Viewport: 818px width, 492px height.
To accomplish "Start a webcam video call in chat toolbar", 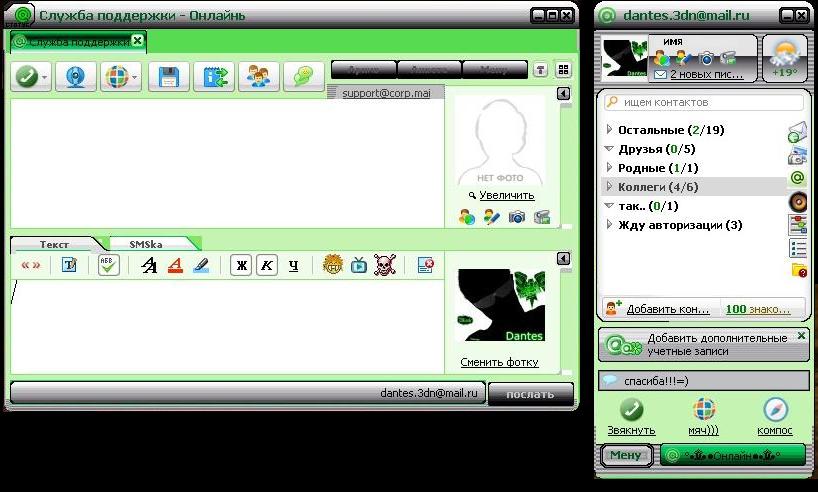I will (x=76, y=77).
